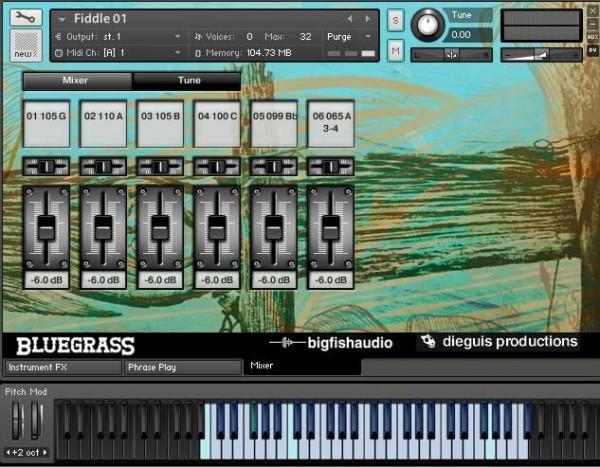Click the dieguis productions logo
600x467 pixels.
pos(499,341)
